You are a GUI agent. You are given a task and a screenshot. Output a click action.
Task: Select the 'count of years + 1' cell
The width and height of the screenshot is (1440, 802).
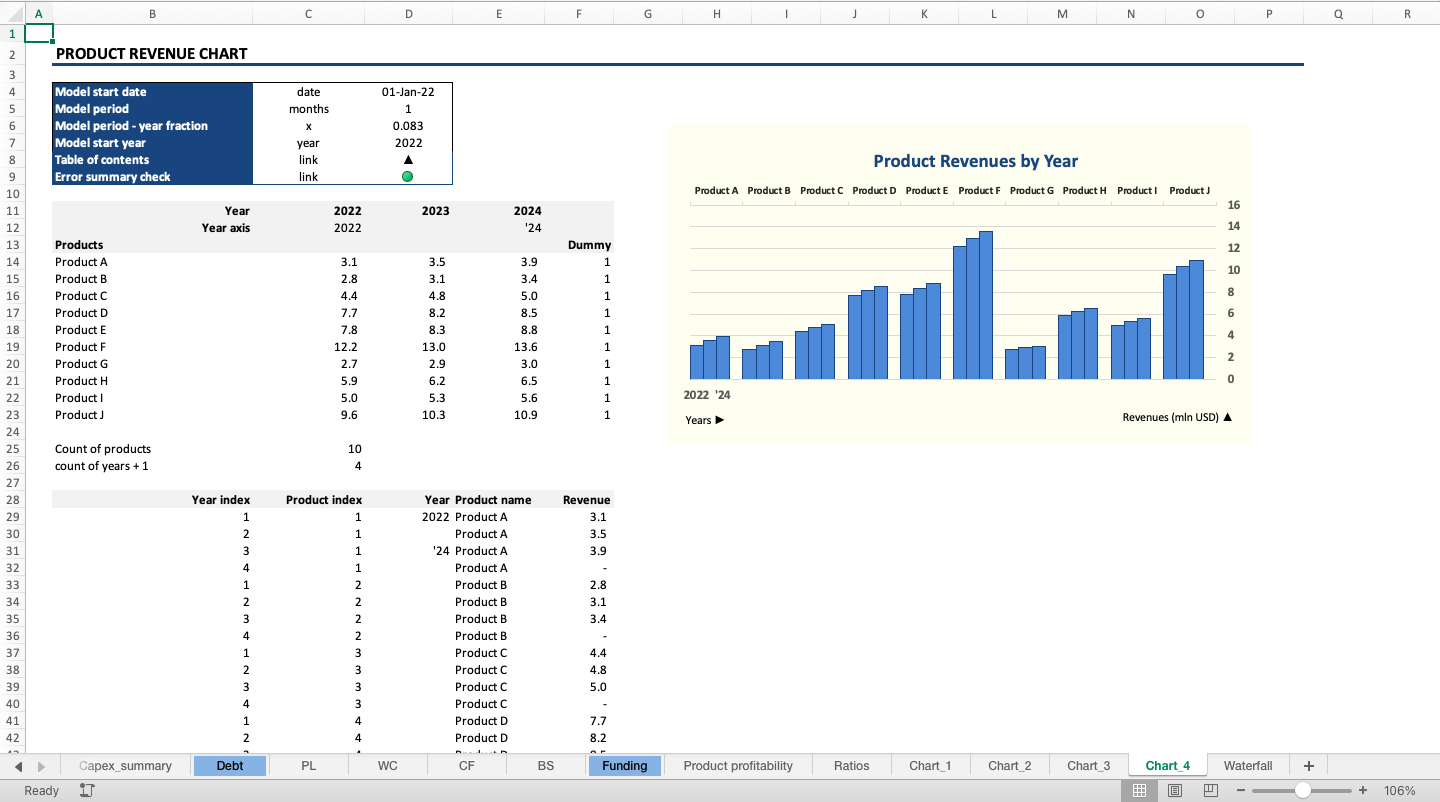pos(152,466)
